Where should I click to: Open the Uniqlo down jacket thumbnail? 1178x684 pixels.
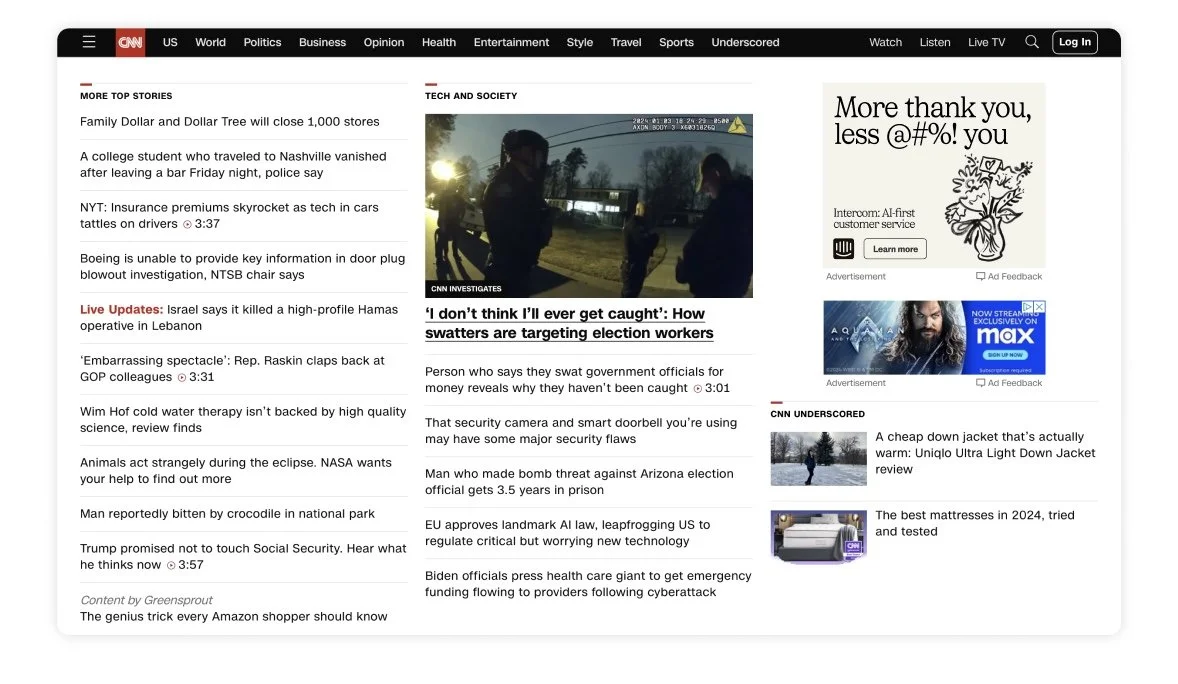click(x=818, y=459)
